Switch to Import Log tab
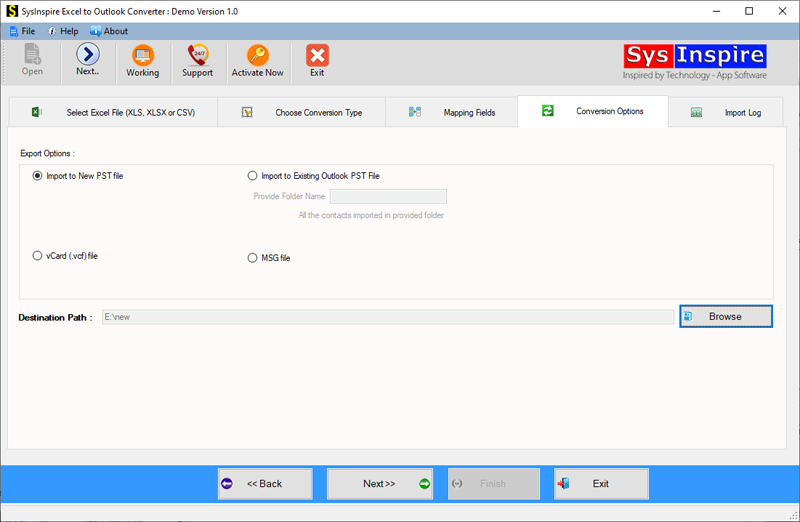The width and height of the screenshot is (800, 522). click(725, 112)
